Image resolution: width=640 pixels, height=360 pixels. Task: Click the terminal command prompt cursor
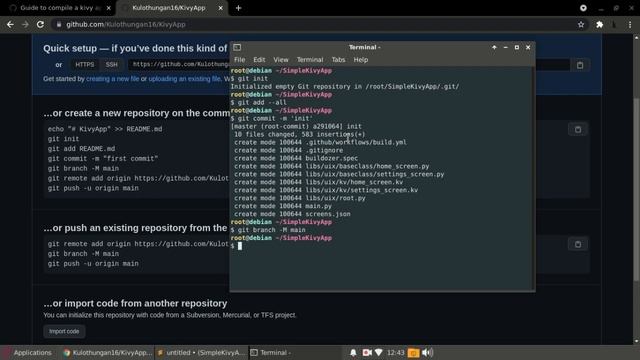click(240, 246)
